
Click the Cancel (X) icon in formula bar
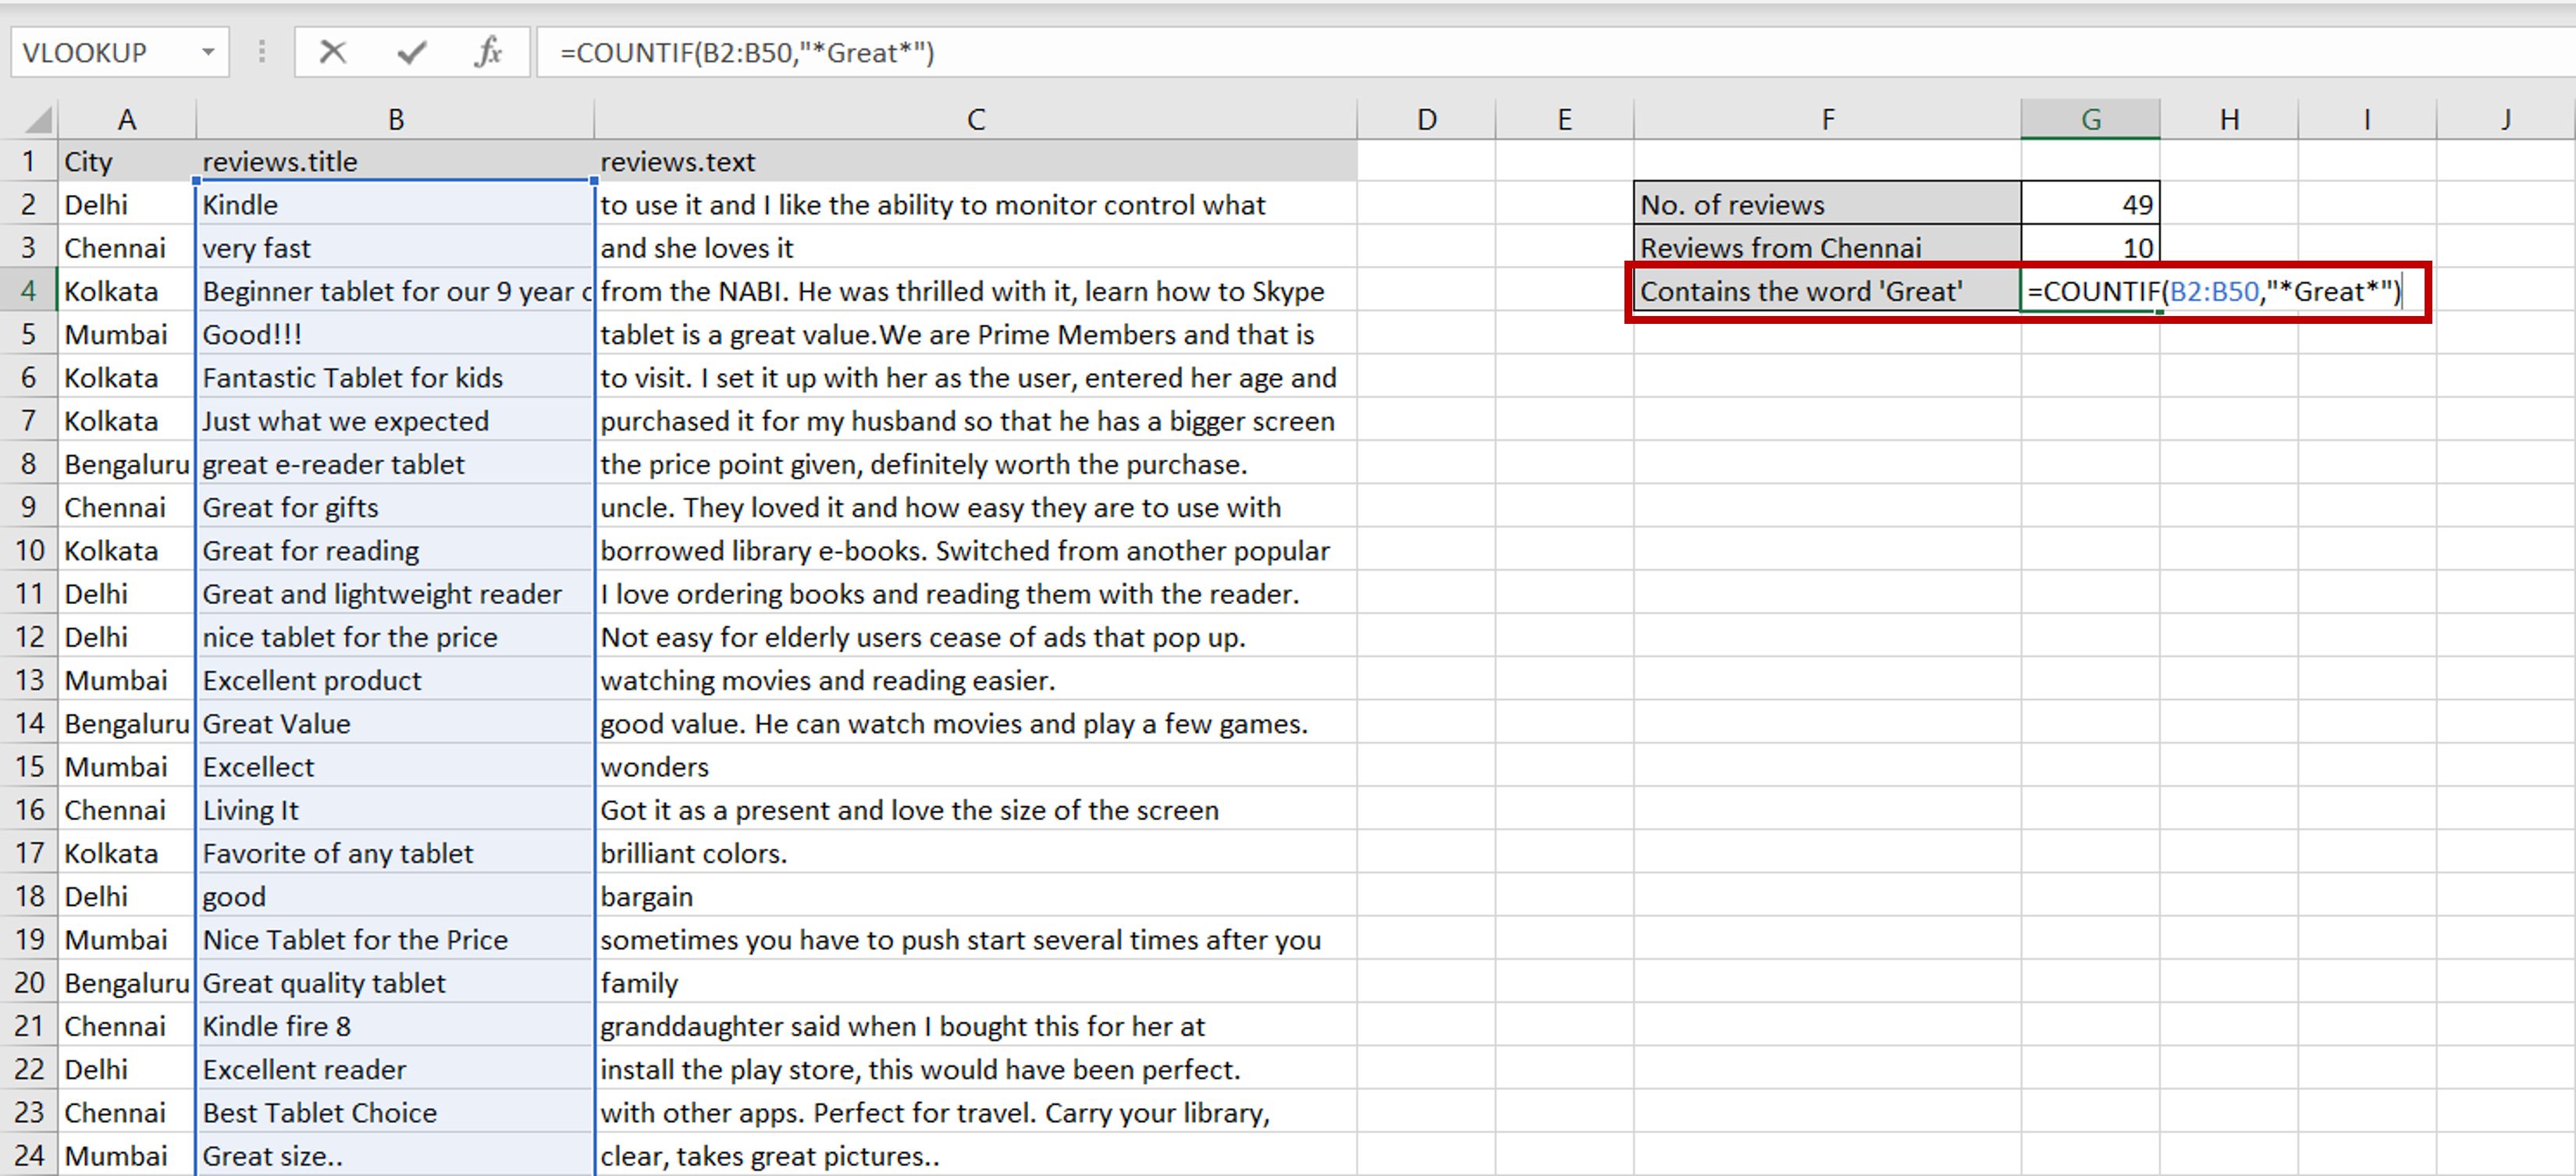333,52
